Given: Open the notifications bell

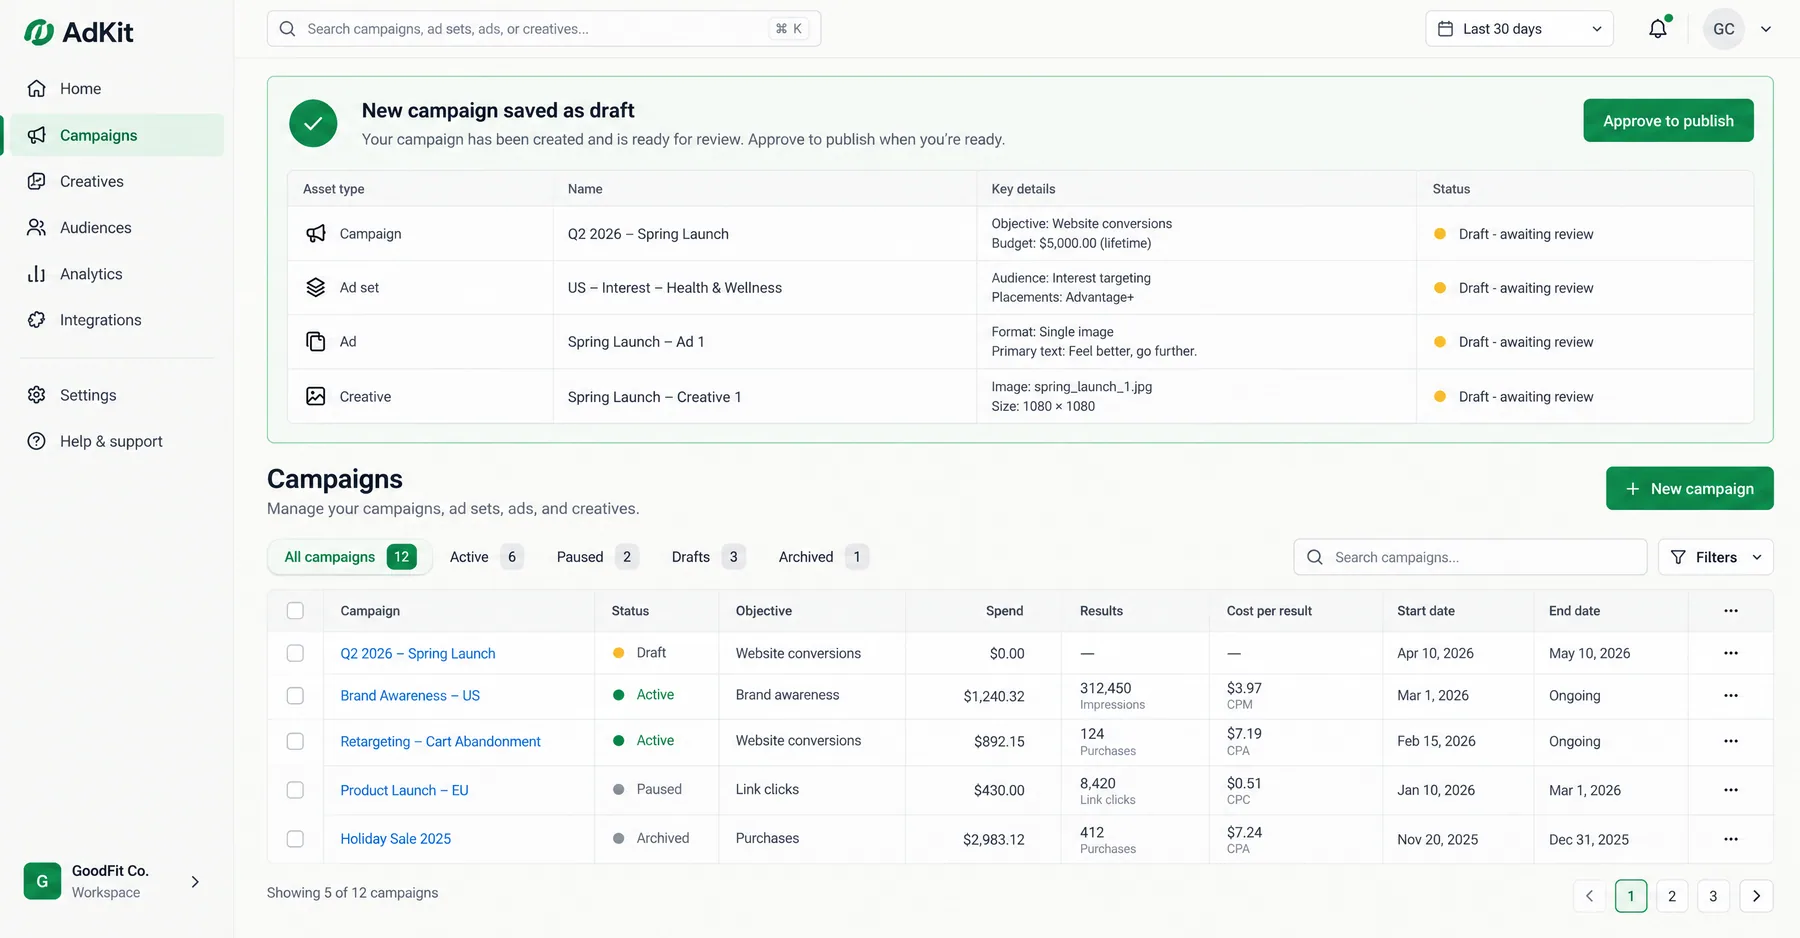Looking at the screenshot, I should [1658, 29].
